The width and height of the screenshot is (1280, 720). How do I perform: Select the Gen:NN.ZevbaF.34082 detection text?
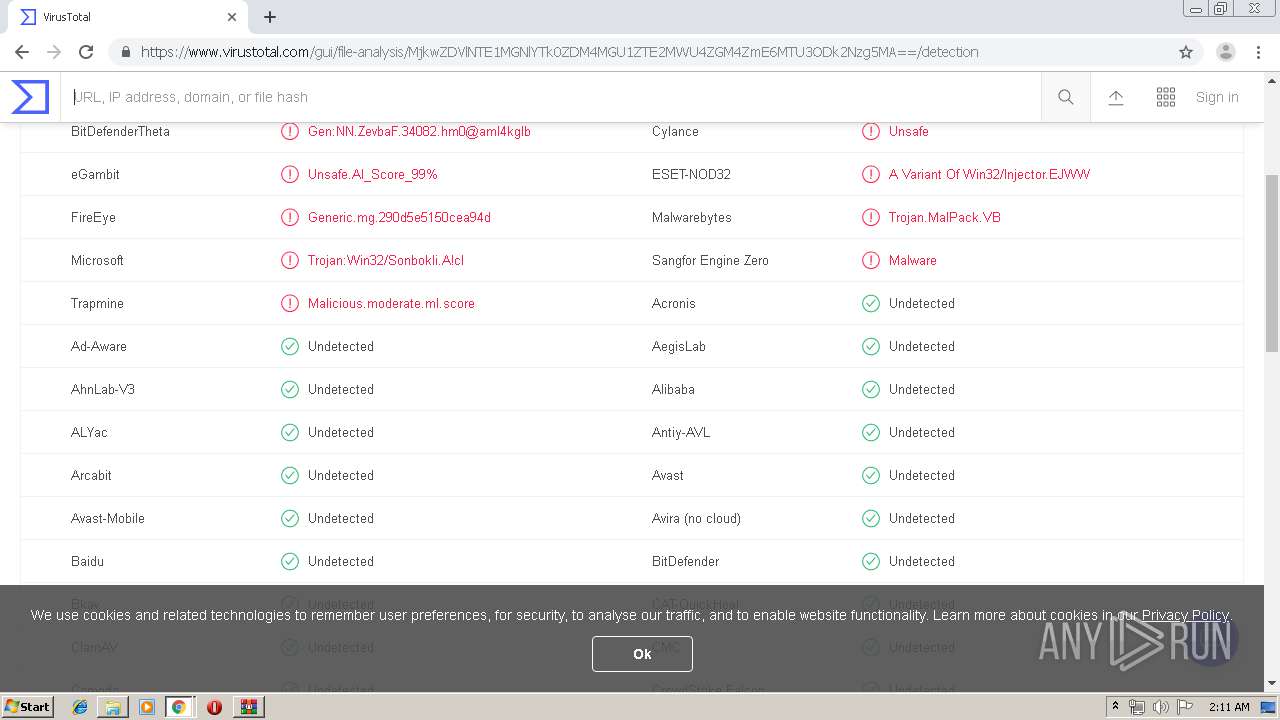pos(419,131)
